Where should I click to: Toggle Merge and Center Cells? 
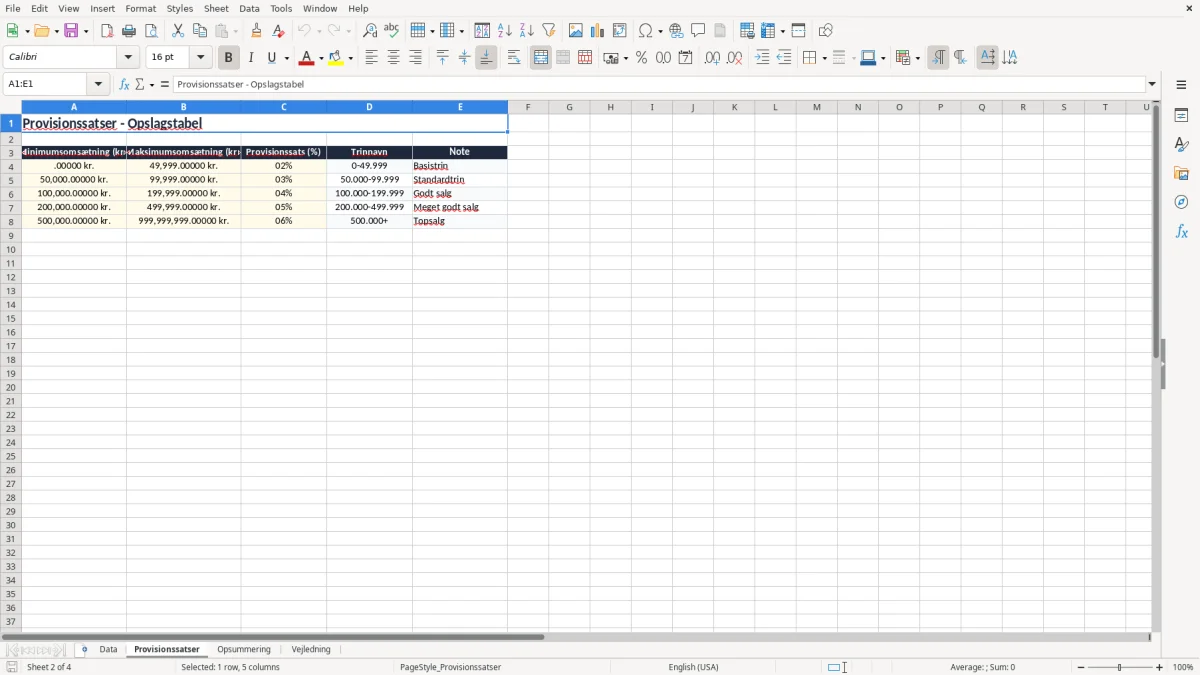pos(541,58)
